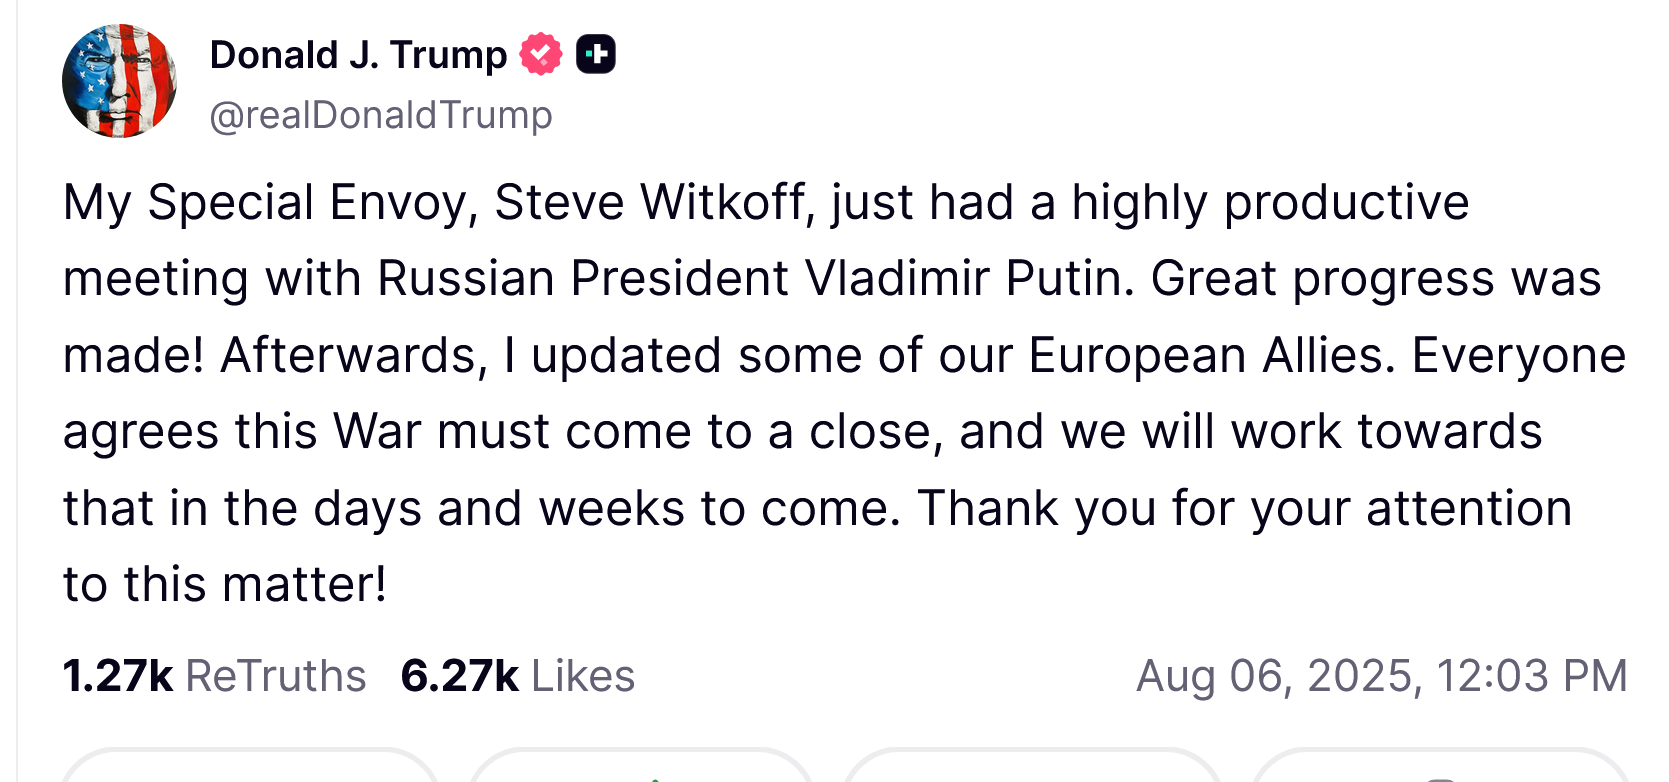The width and height of the screenshot is (1669, 782).
Task: View the 6.27k Likes list
Action: coord(517,676)
